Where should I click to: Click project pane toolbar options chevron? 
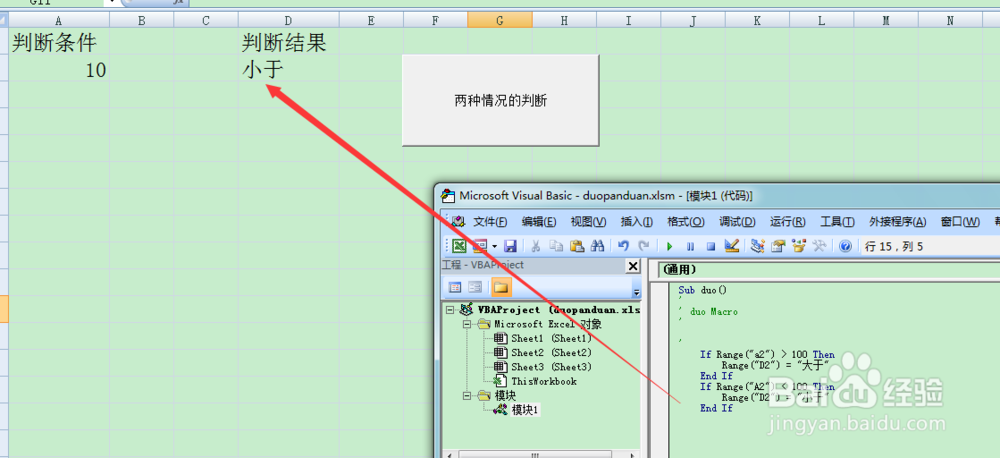coord(635,292)
